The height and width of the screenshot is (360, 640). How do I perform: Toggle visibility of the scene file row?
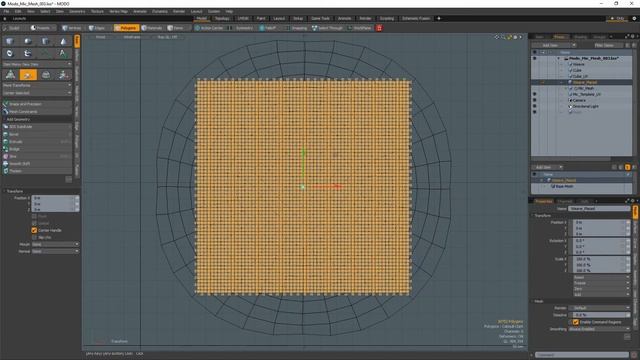[534, 58]
